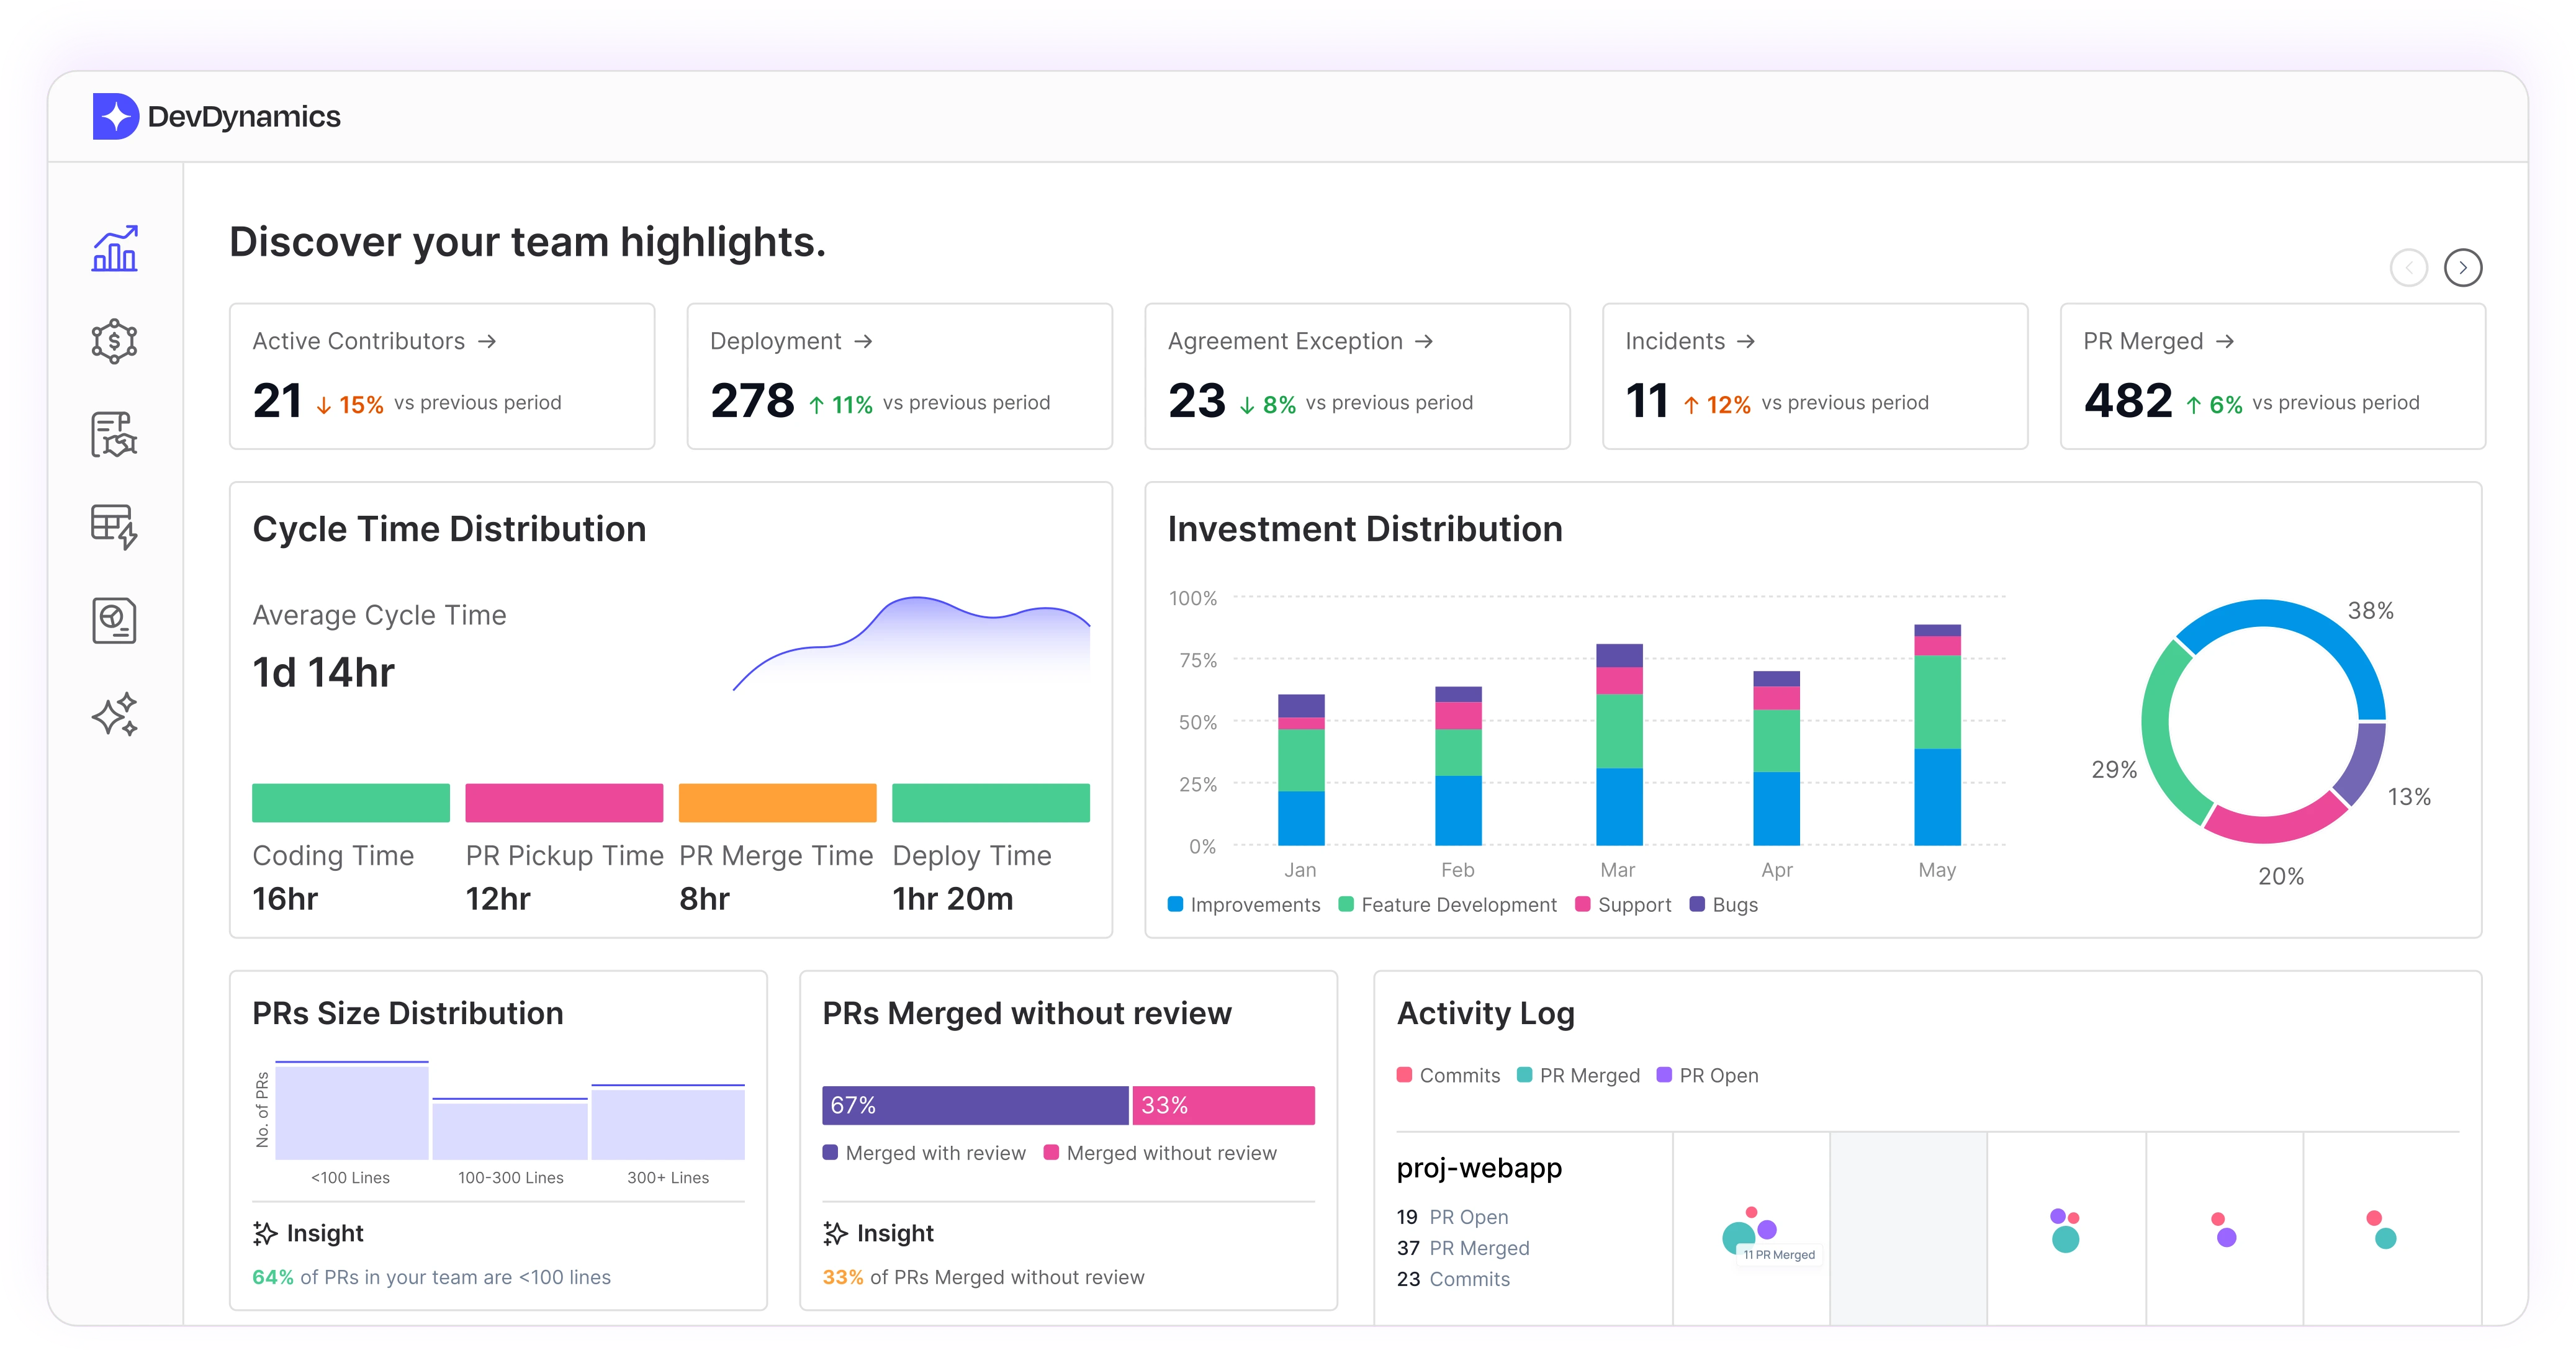Open the agreements handshake document sidebar icon
This screenshot has width=2576, height=1350.
(x=115, y=435)
